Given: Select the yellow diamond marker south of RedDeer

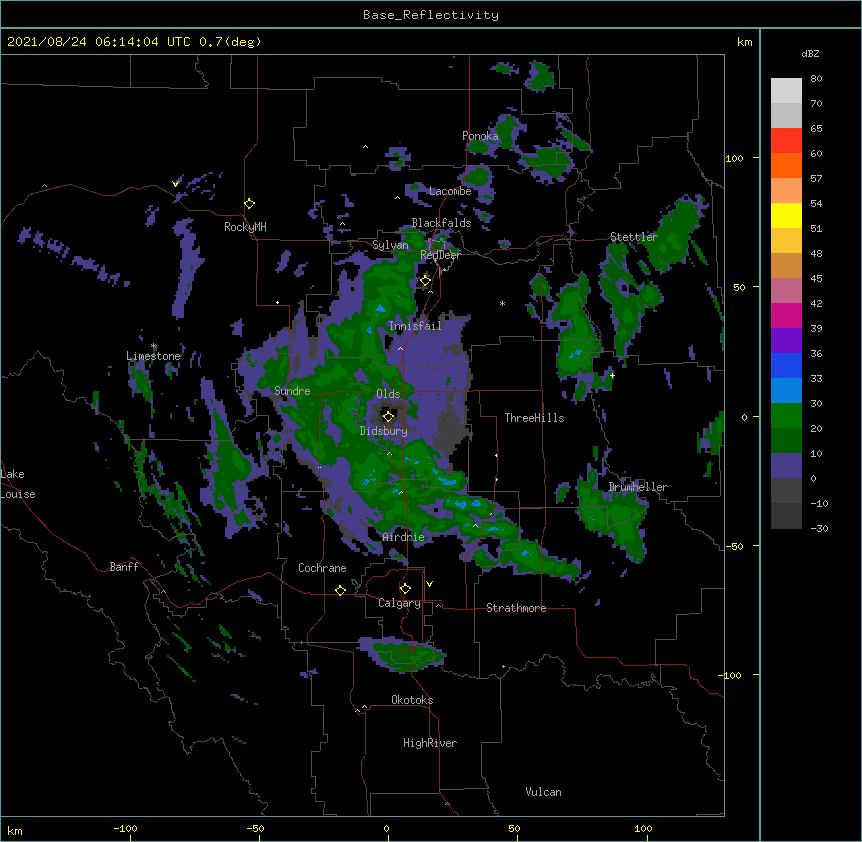Looking at the screenshot, I should pos(426,281).
